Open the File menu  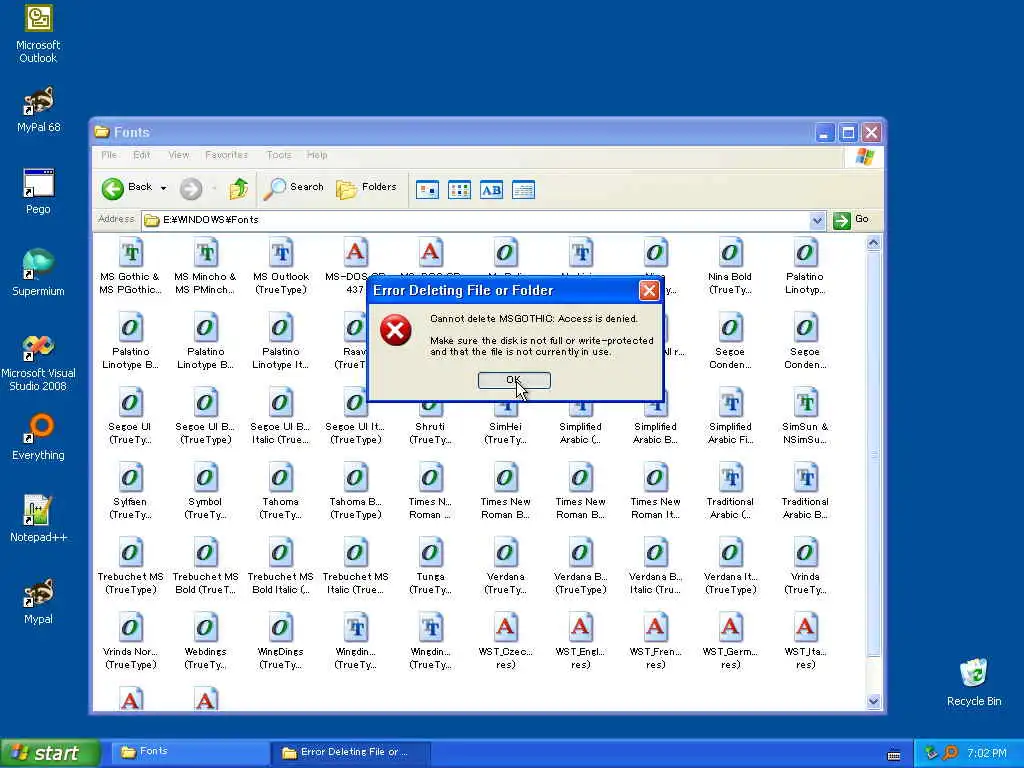(109, 155)
